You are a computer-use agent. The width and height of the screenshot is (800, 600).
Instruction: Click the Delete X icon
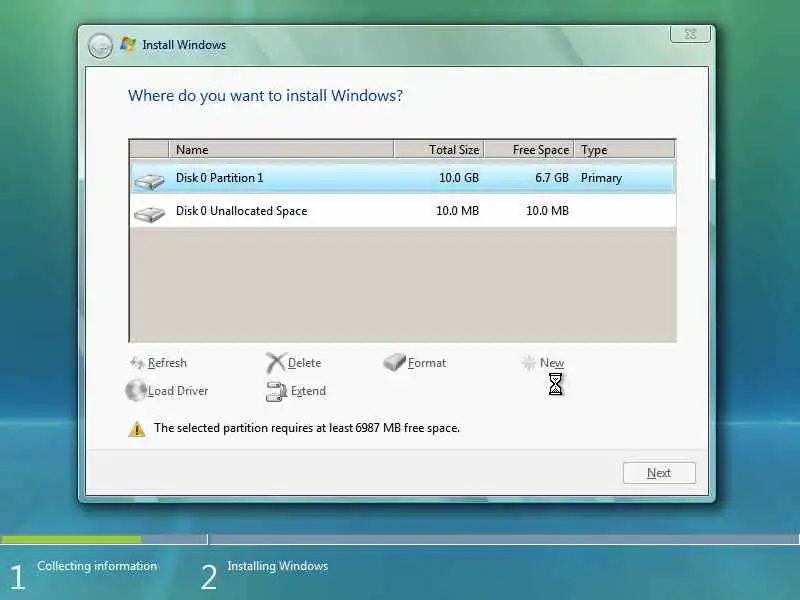point(276,363)
